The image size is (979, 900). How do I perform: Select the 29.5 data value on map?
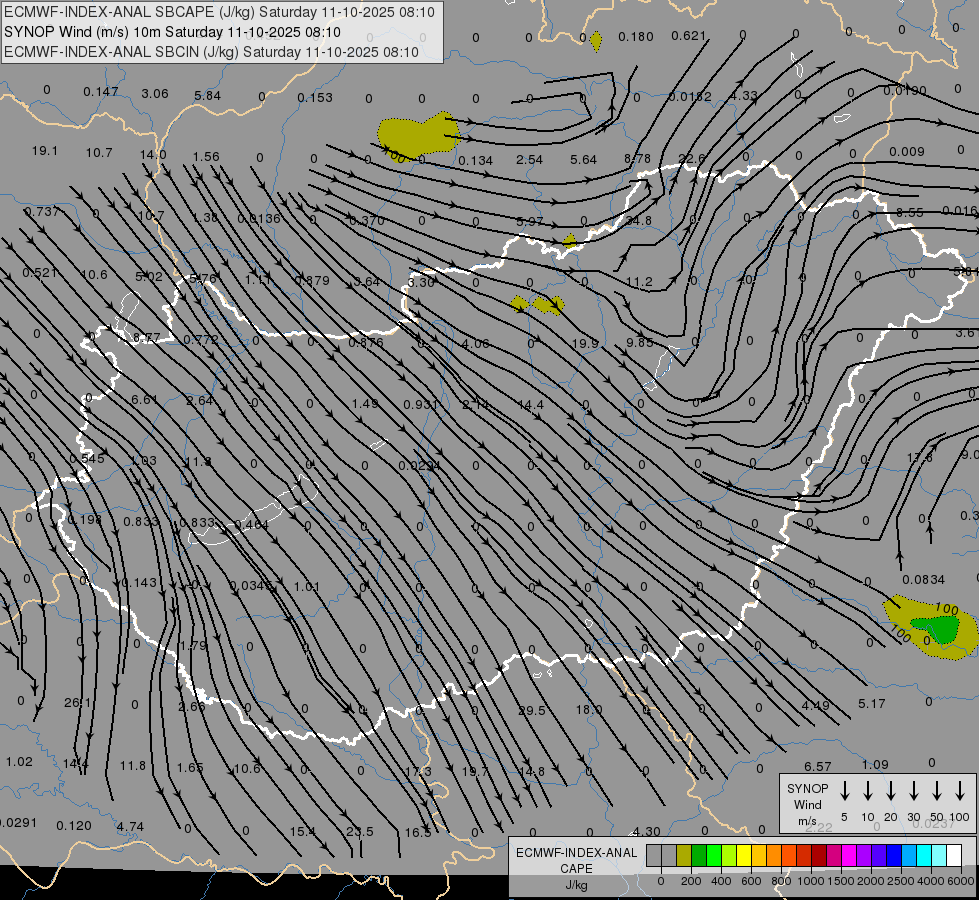(532, 710)
